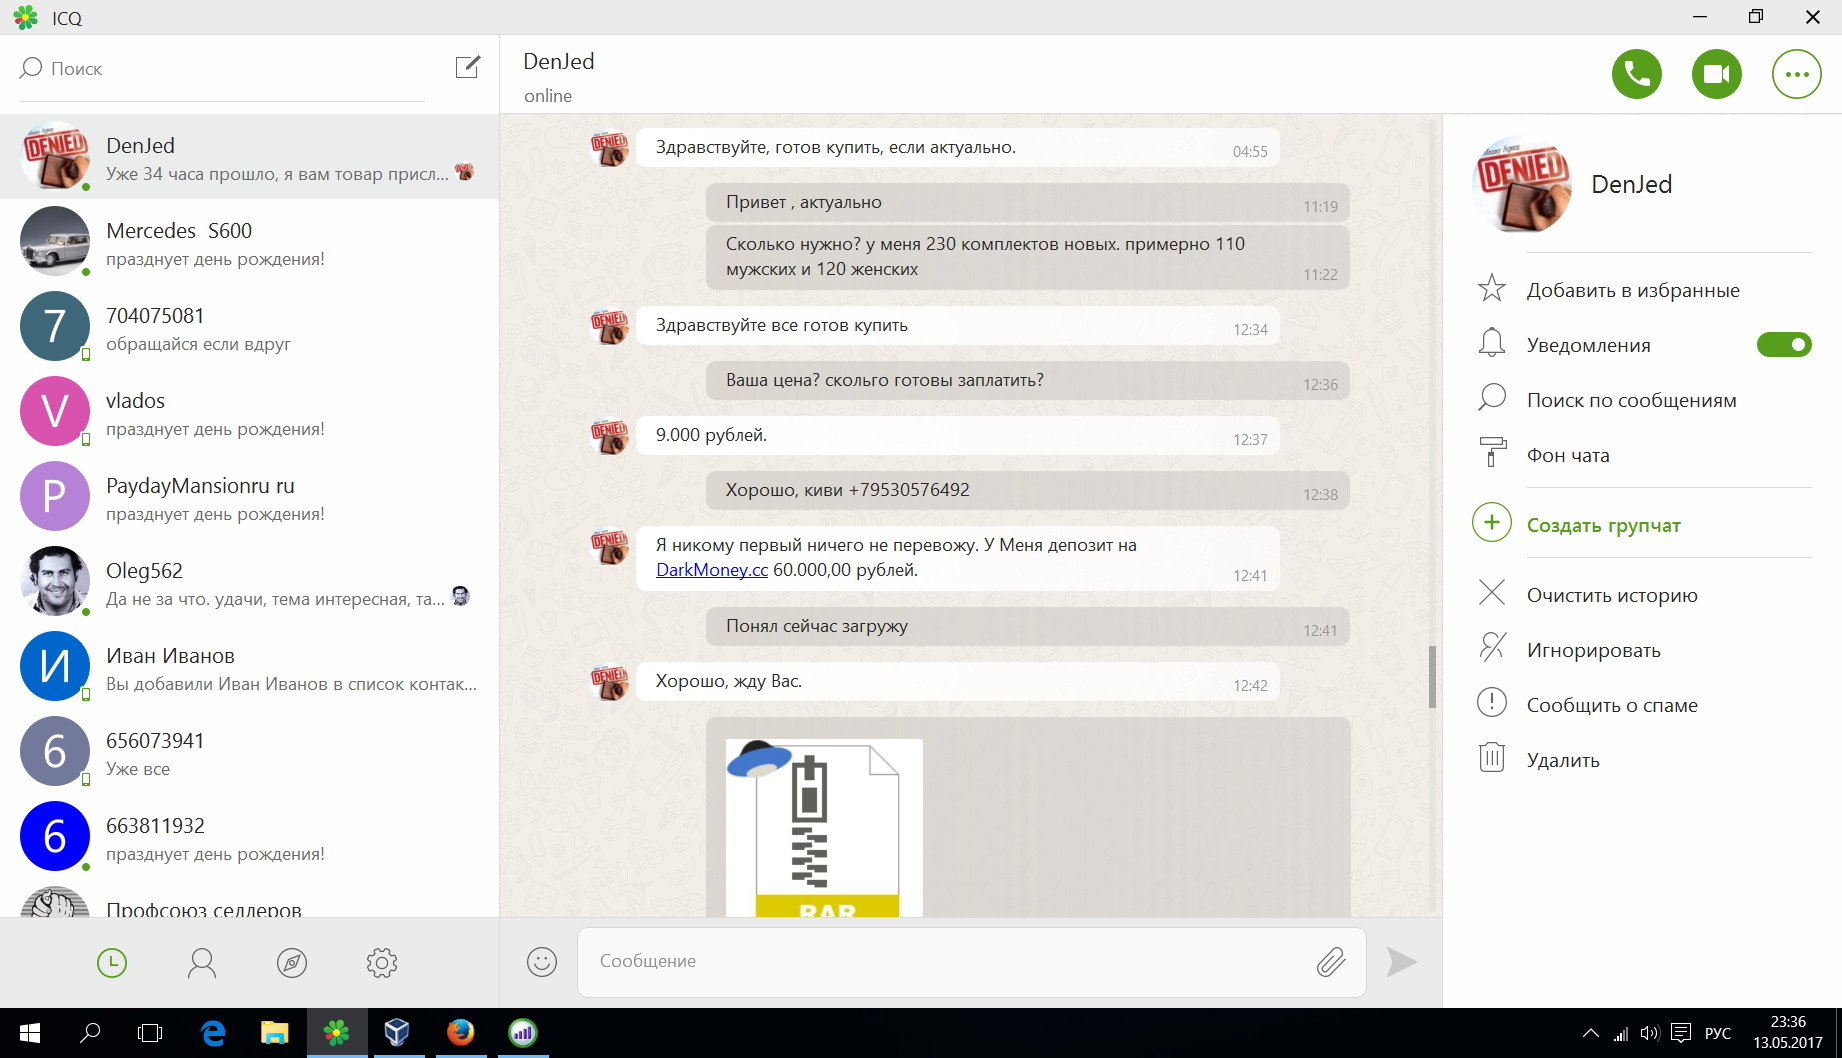Click the search magnifier icon in contacts
Image resolution: width=1842 pixels, height=1058 pixels.
[x=31, y=68]
